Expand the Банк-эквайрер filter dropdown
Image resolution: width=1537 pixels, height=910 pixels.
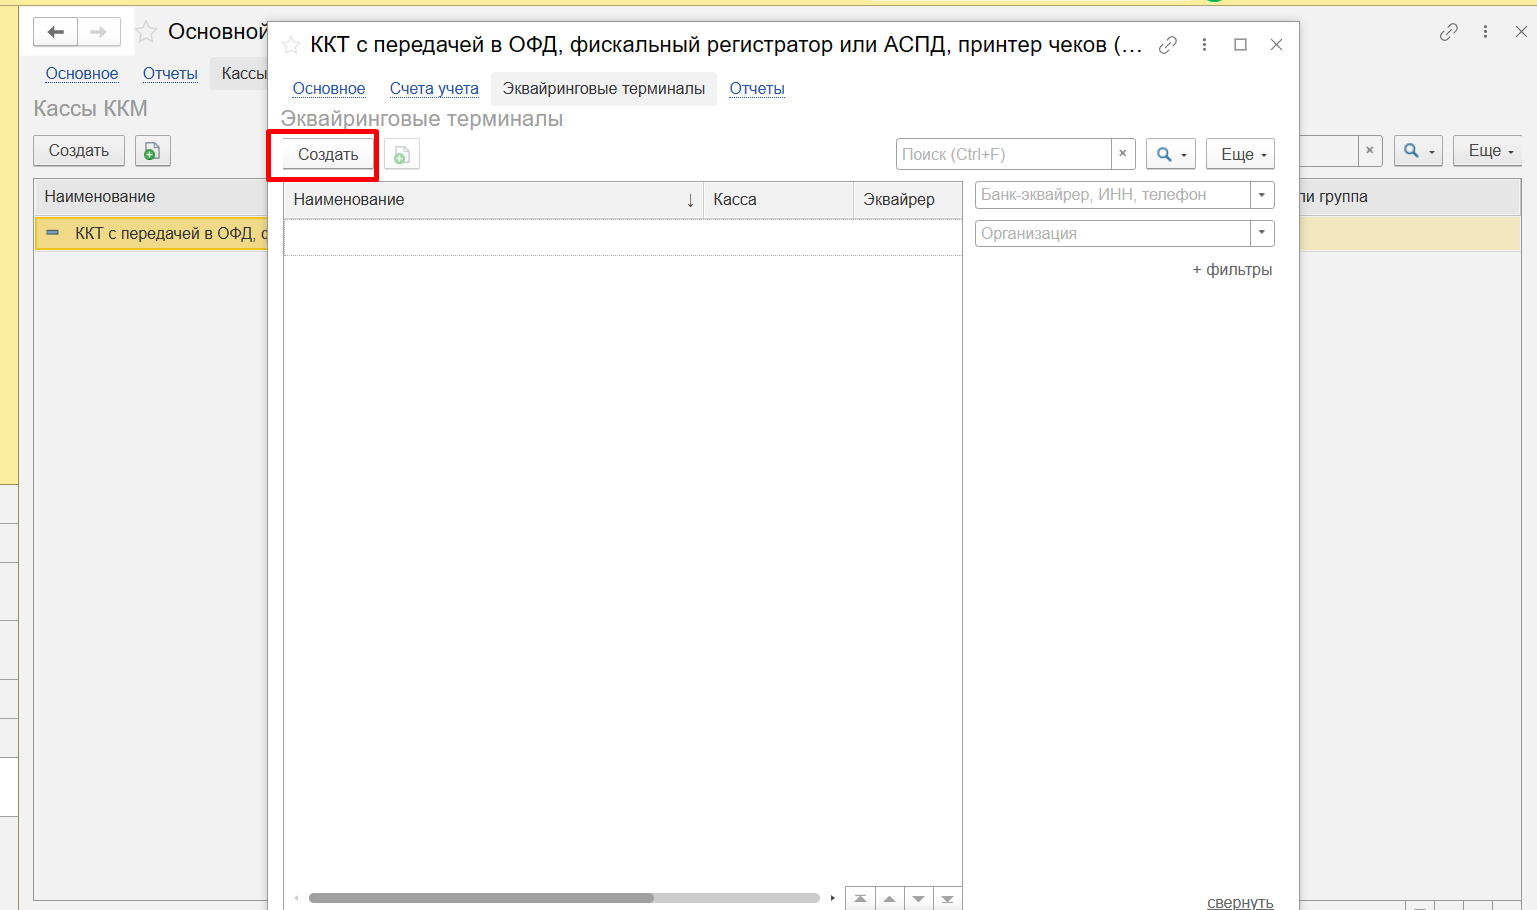(x=1262, y=195)
